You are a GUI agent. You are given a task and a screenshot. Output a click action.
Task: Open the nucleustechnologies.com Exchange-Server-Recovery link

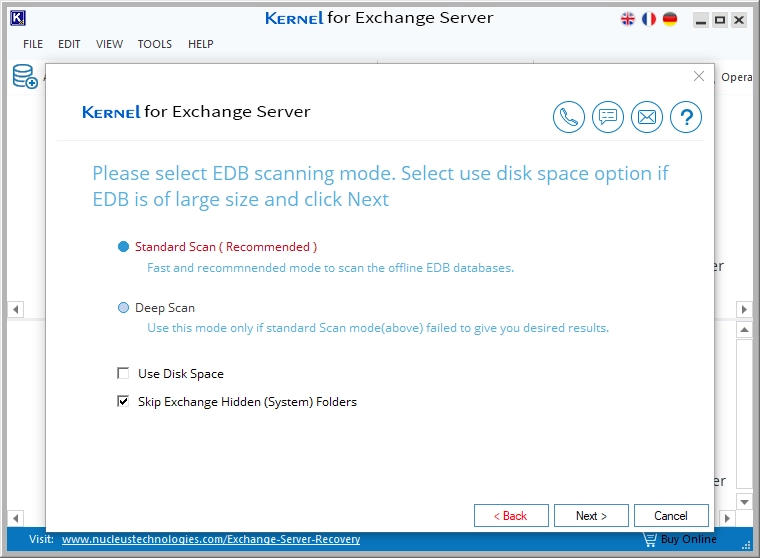(211, 539)
